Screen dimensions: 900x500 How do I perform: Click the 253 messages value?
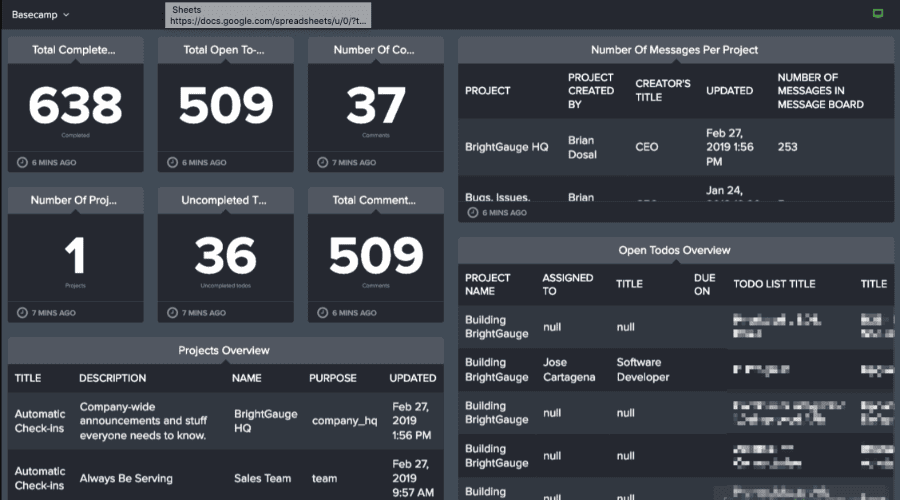788,147
